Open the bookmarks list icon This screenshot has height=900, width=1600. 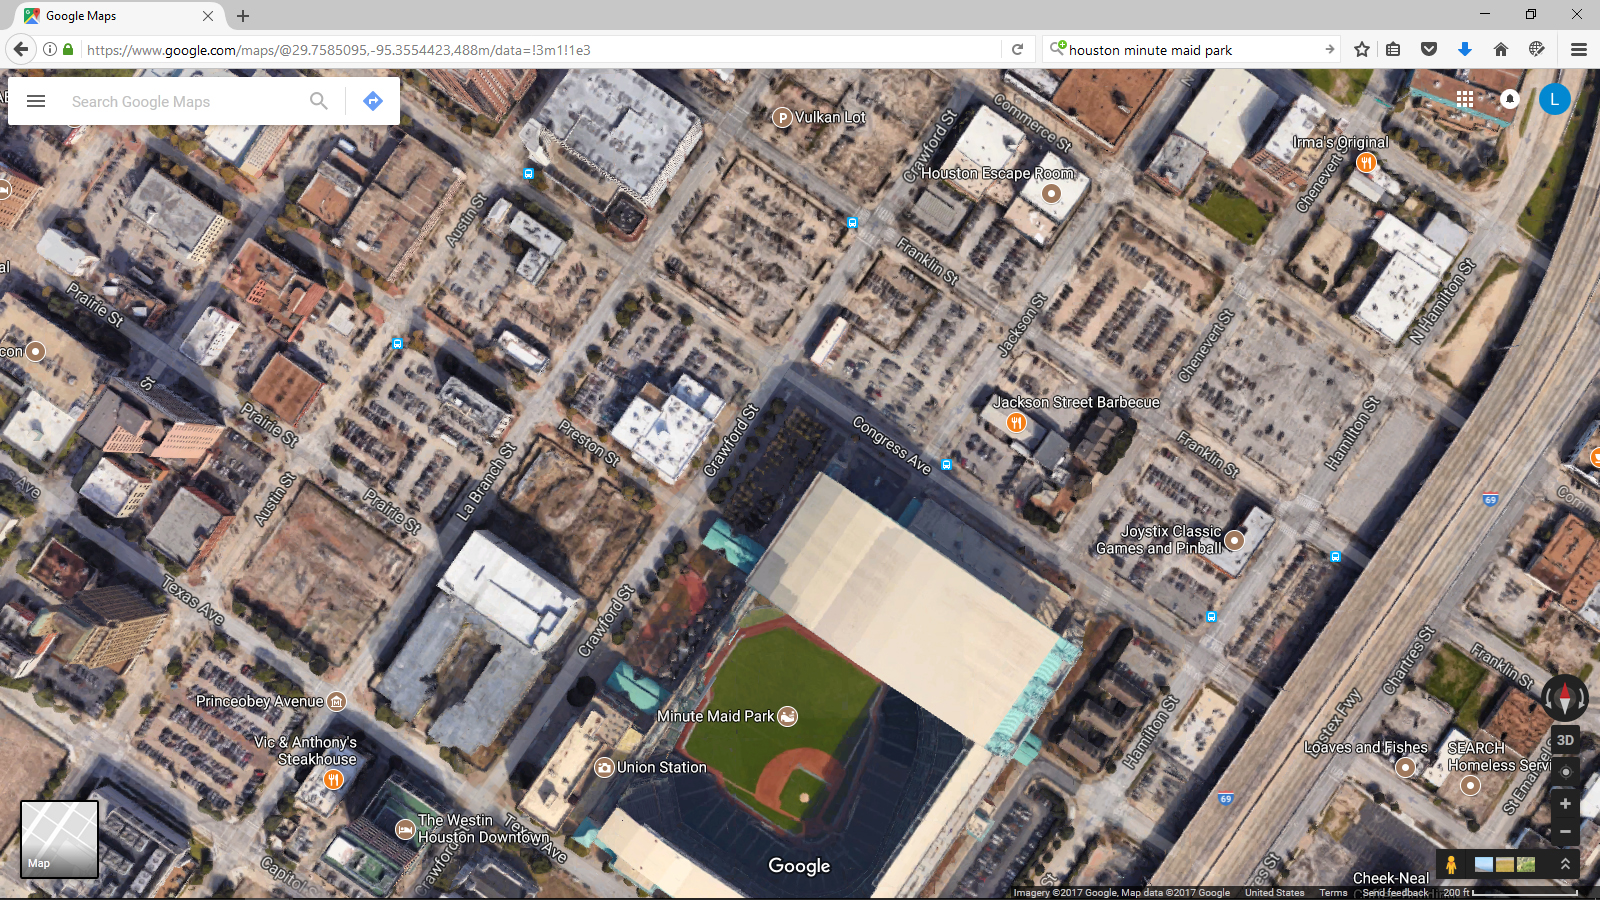(1393, 49)
